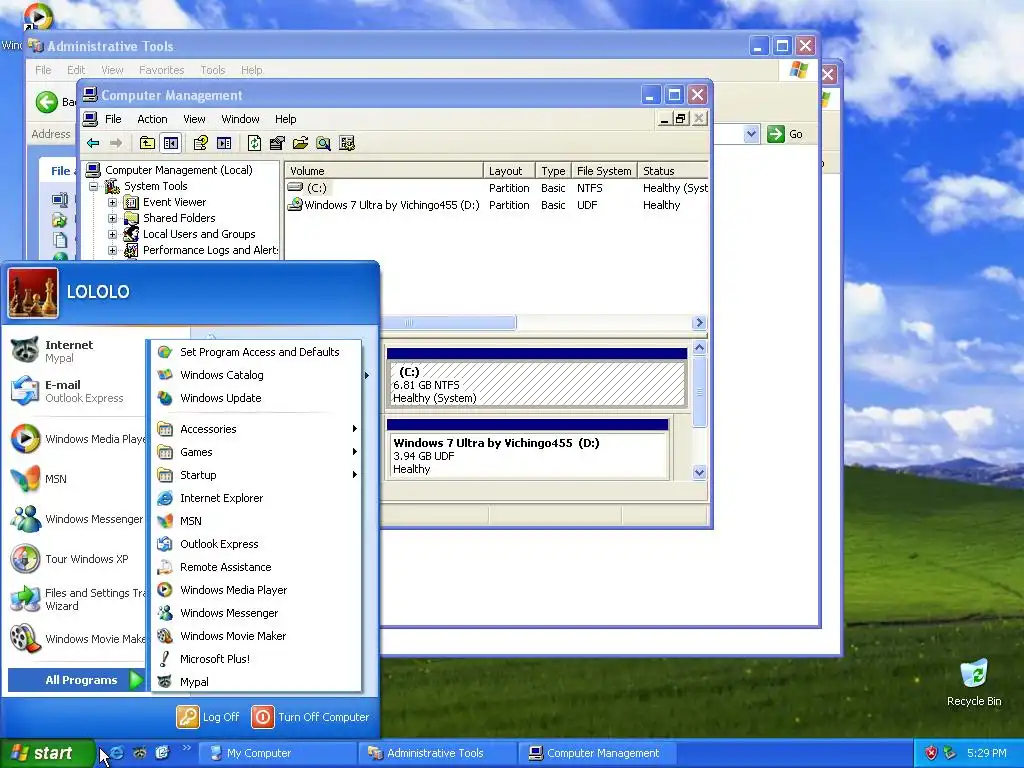Viewport: 1024px width, 768px height.
Task: Open Windows Messenger from Start menu left column
Action: click(75, 519)
